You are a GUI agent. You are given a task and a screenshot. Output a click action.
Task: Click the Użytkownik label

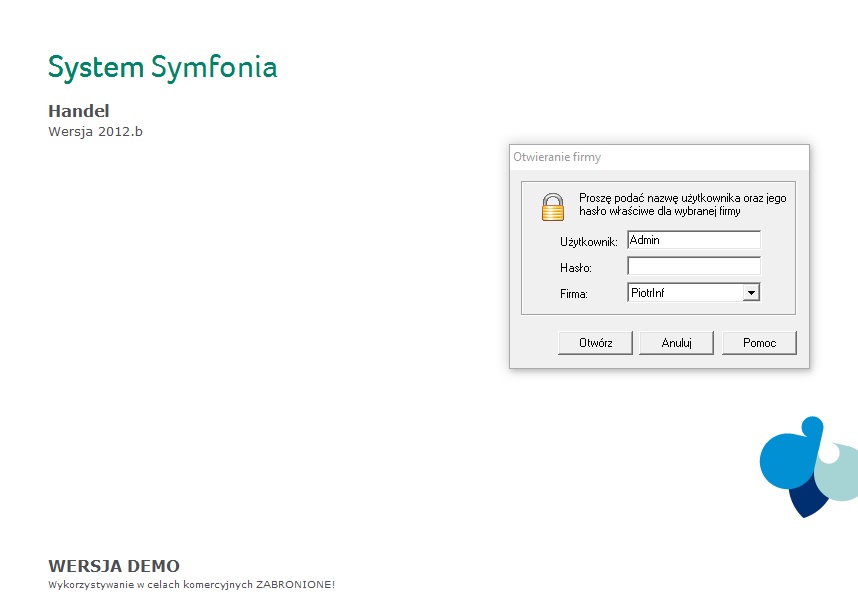point(588,242)
